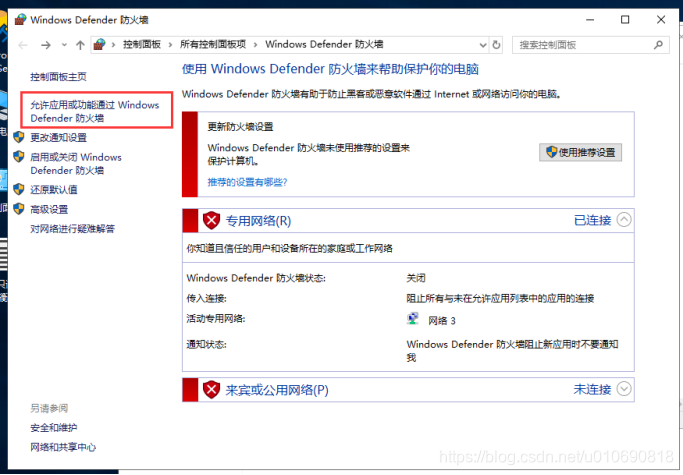Open 高级设置 link
Viewport: 683px width, 475px height.
49,210
